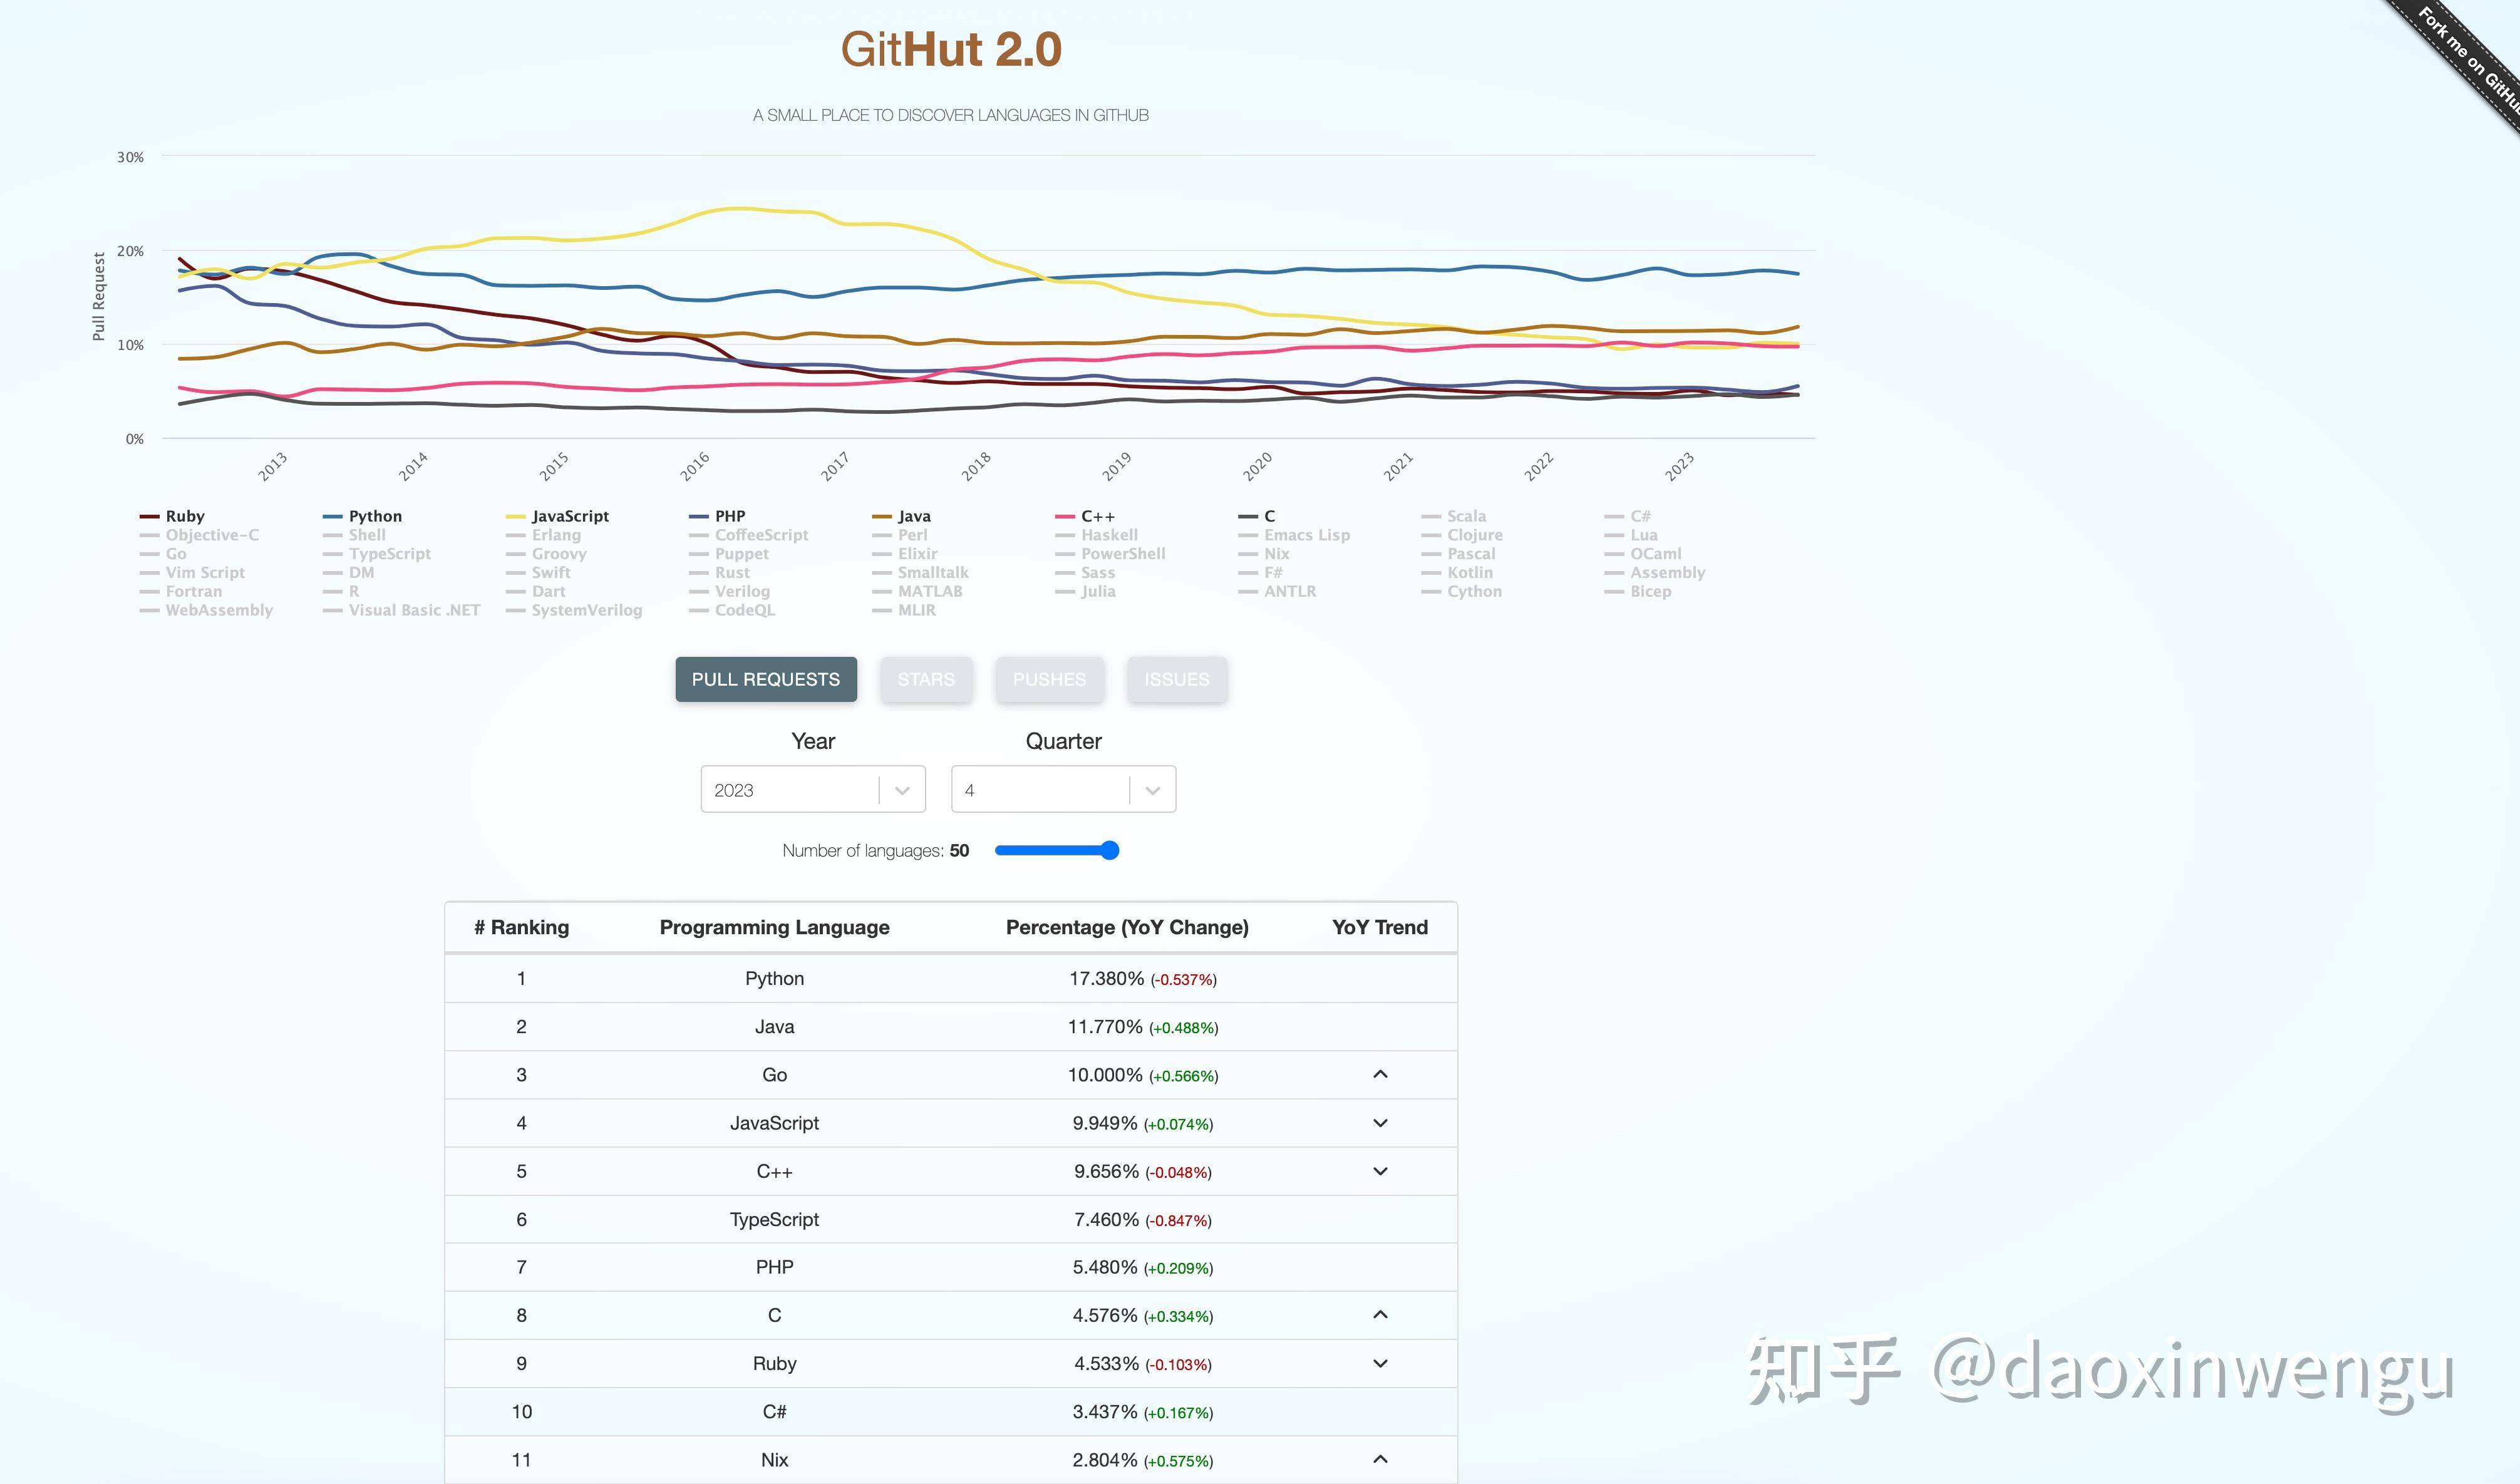2520x1484 pixels.
Task: Enable the Shell legend entry
Action: pos(354,535)
